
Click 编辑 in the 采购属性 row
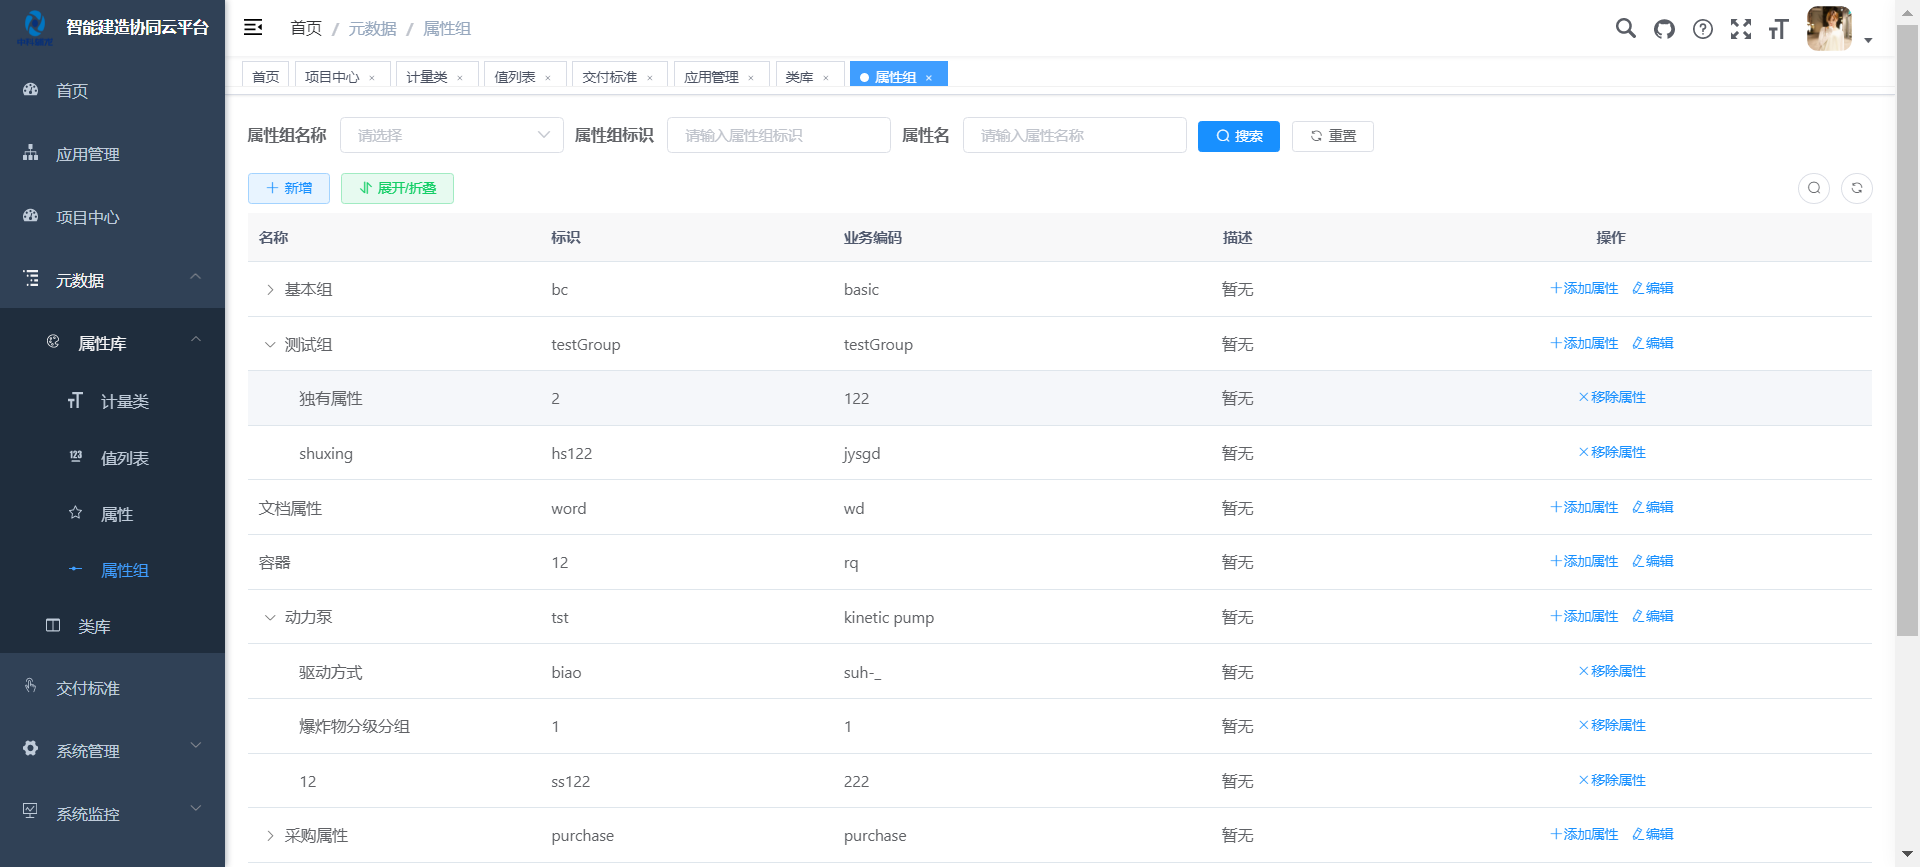point(1653,834)
